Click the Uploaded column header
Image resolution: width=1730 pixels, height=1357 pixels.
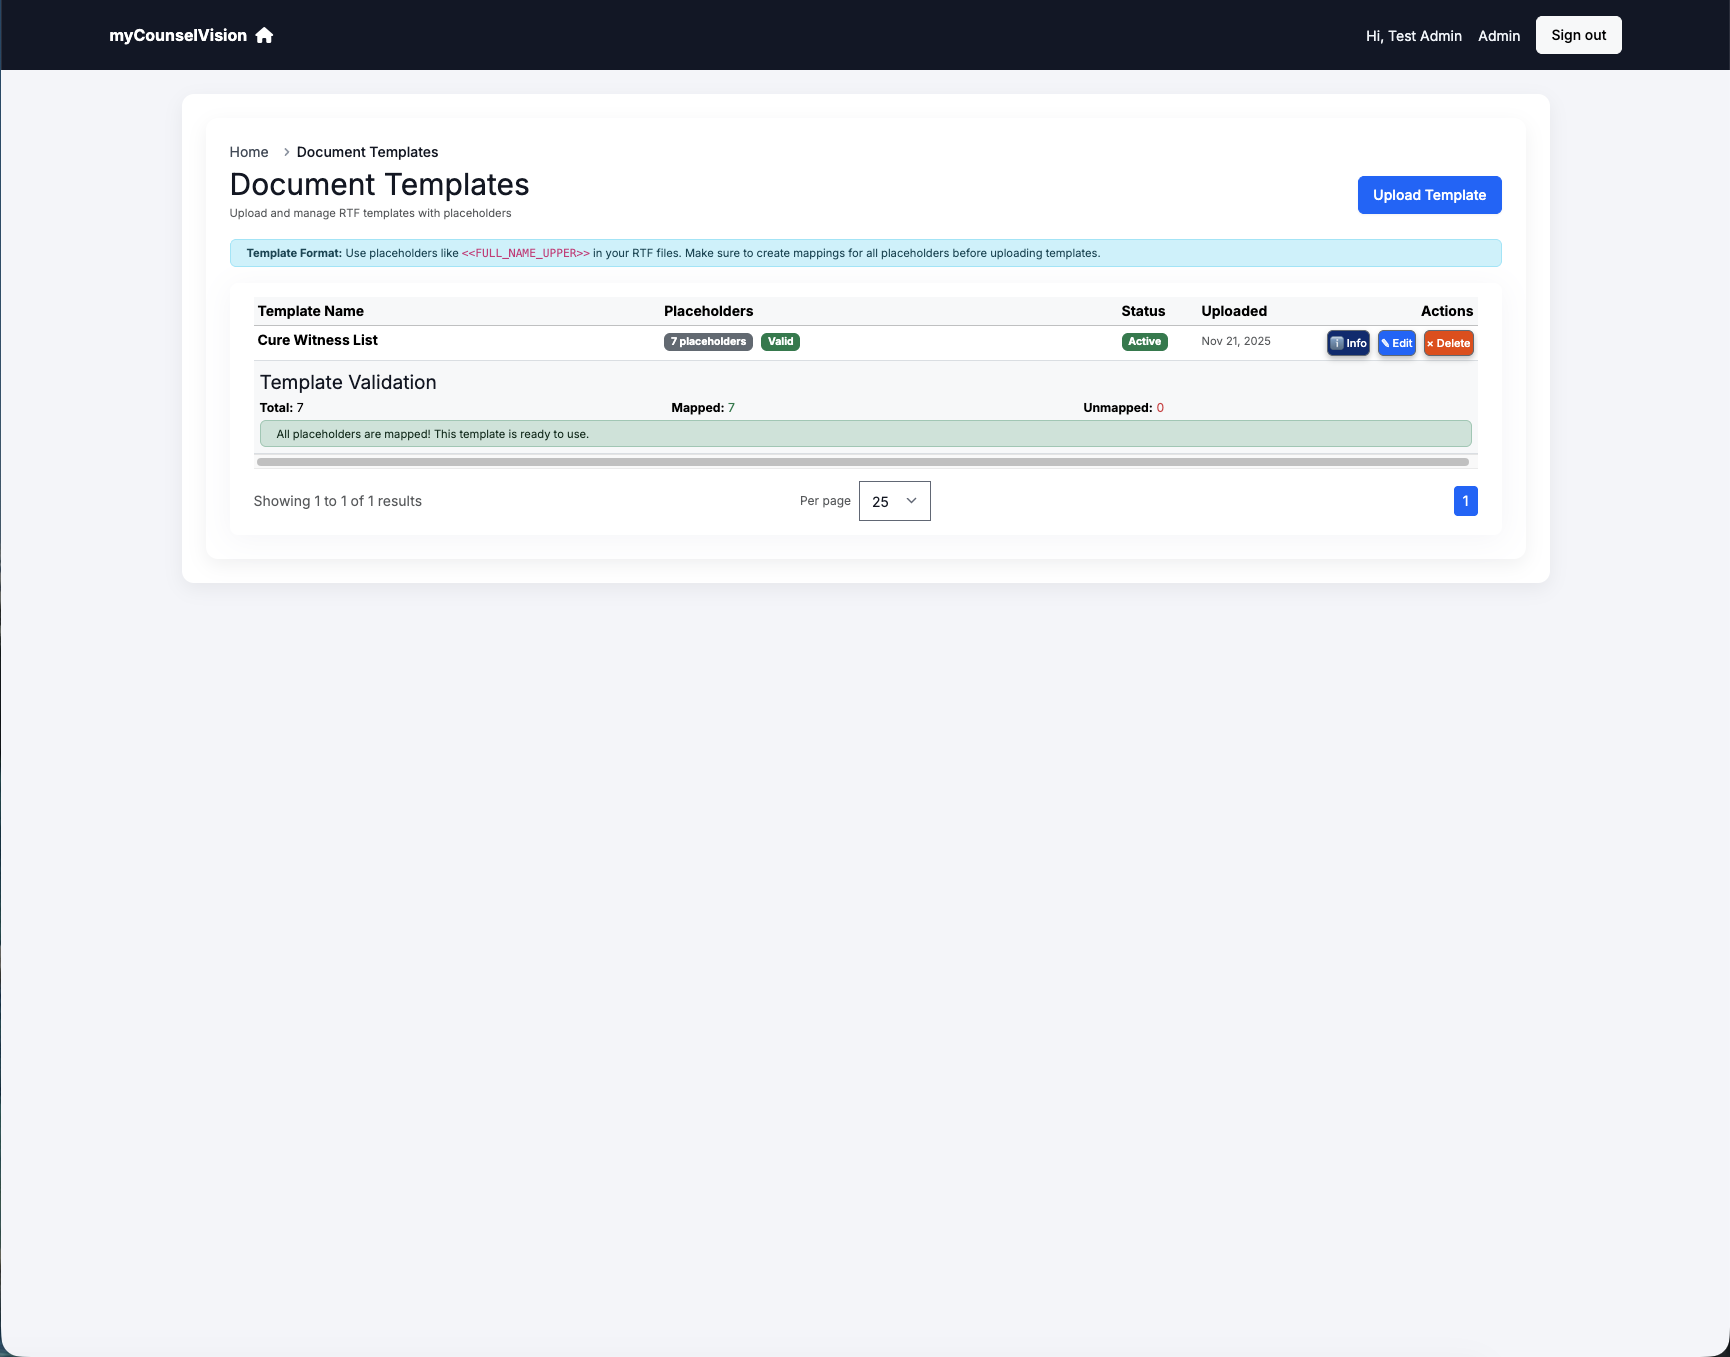(x=1233, y=311)
